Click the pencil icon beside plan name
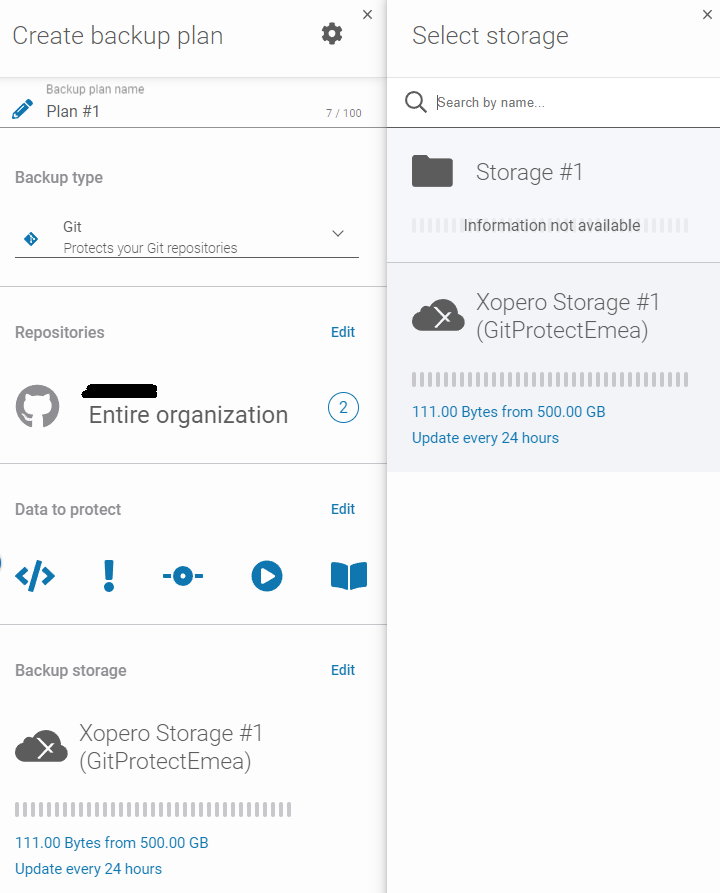The image size is (720, 893). point(22,109)
